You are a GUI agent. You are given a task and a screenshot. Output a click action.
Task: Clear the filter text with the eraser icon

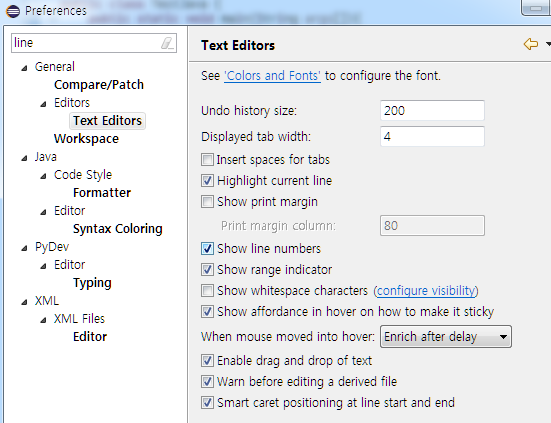167,43
